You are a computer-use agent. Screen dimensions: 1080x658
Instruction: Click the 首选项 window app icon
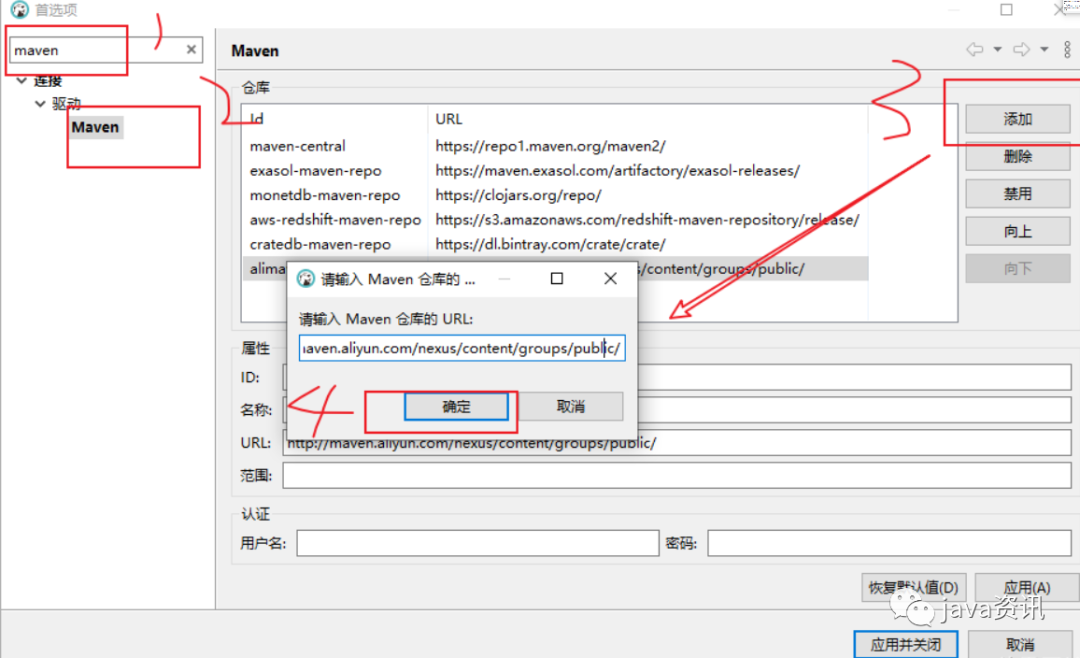point(20,10)
